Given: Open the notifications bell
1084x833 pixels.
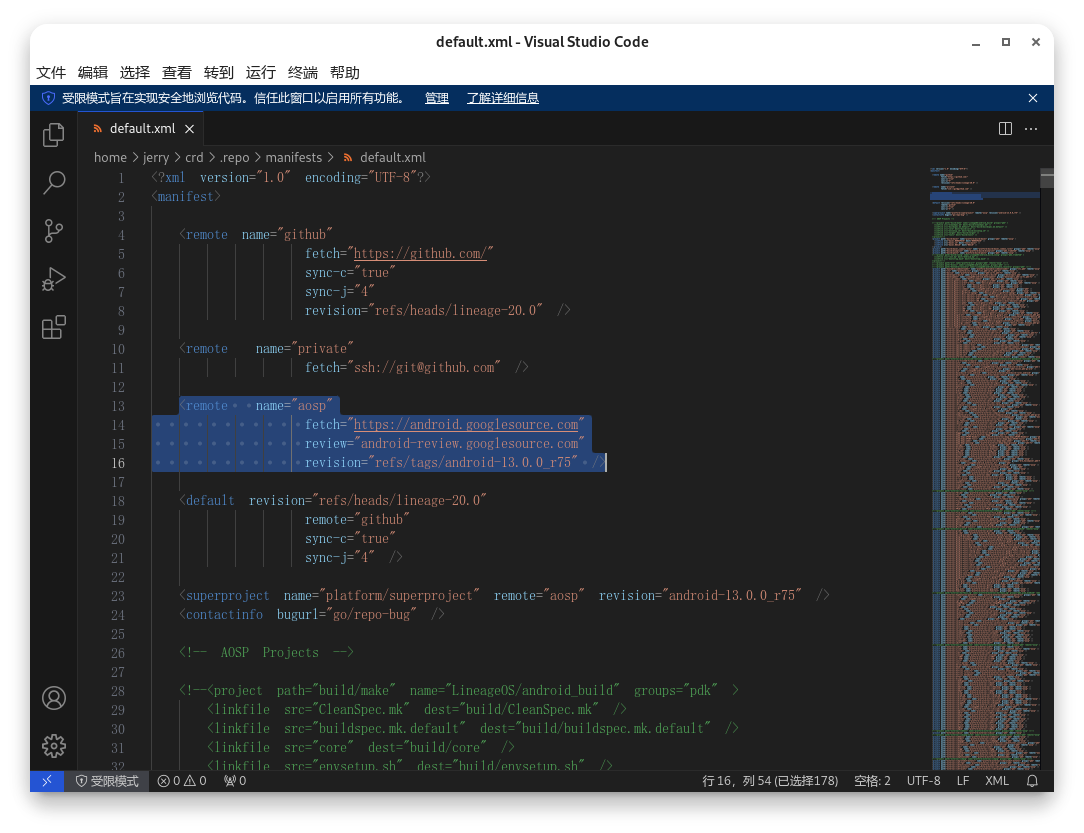Looking at the screenshot, I should 1032,781.
